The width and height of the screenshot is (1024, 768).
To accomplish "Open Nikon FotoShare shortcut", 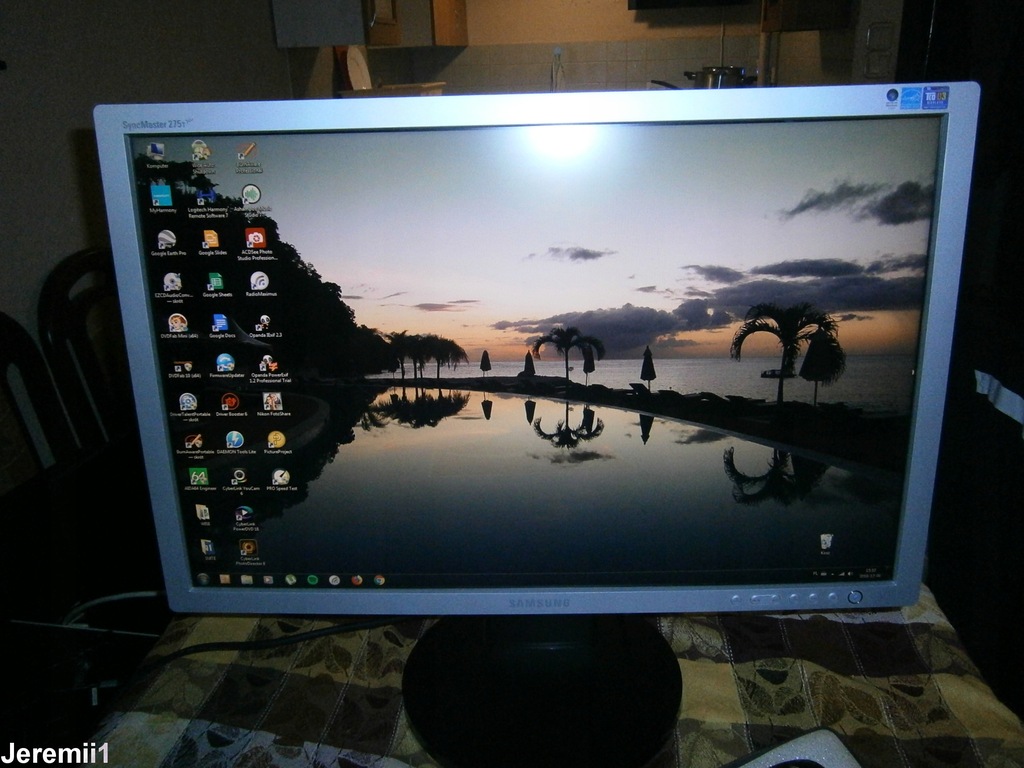I will coord(273,402).
